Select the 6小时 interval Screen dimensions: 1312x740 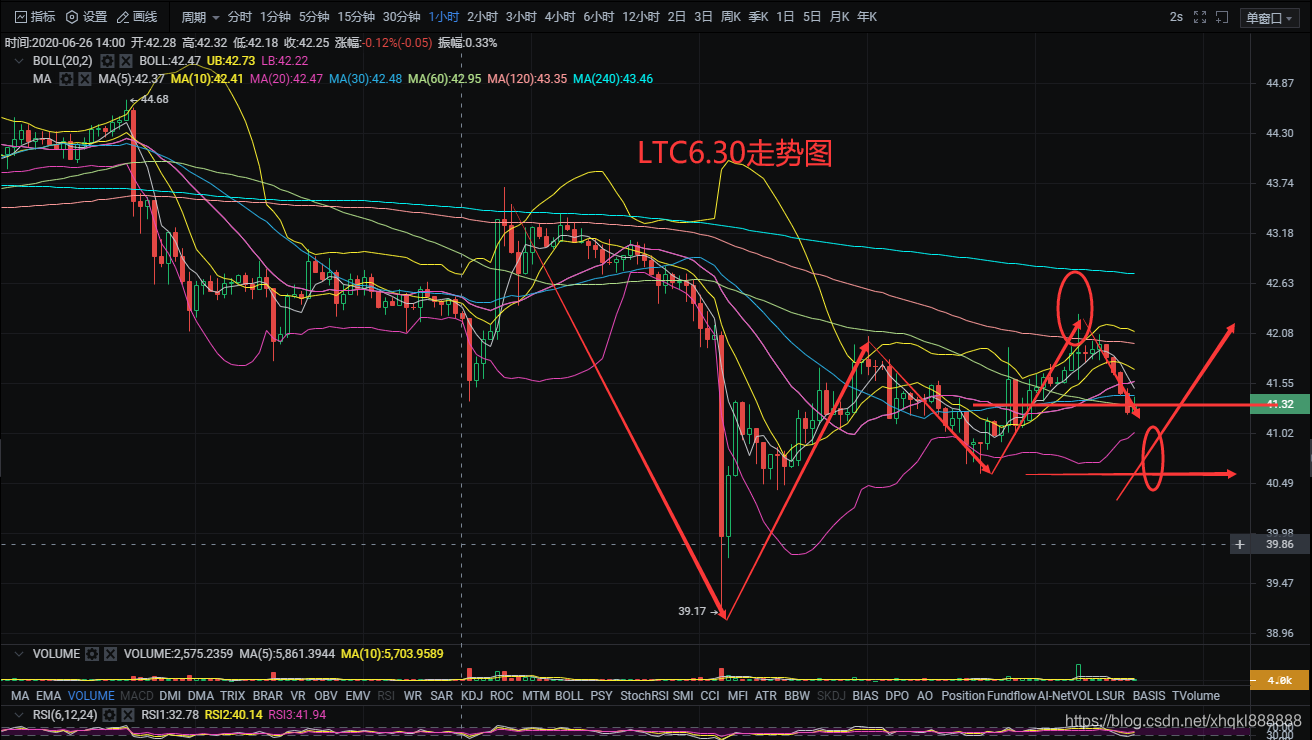coord(599,17)
